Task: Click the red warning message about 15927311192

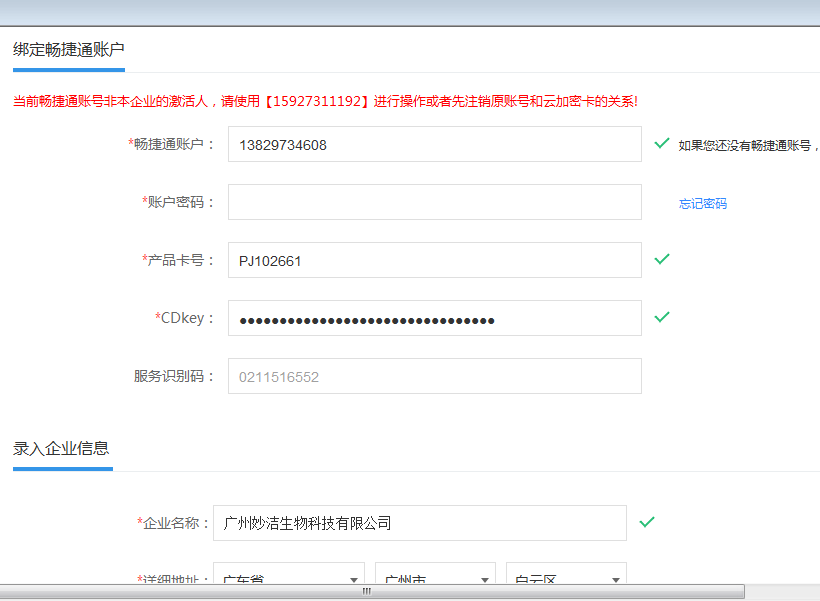Action: [x=325, y=101]
